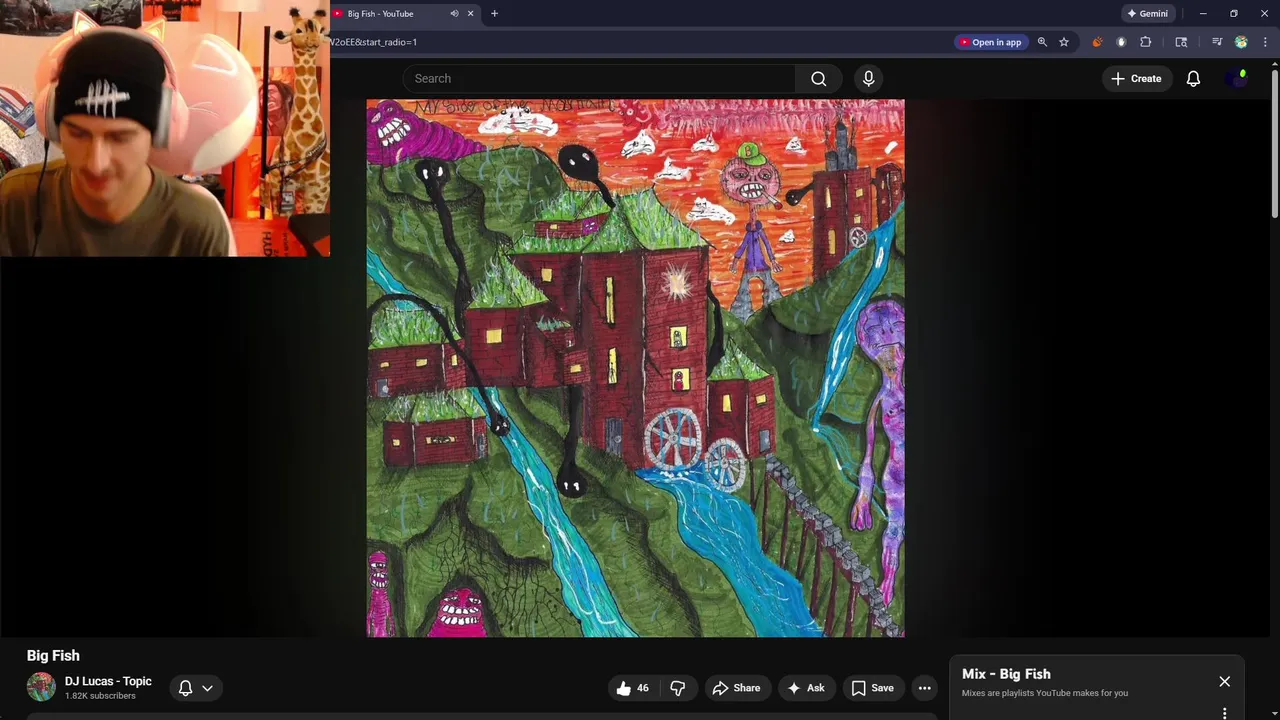Open the Chrome profile avatar
The image size is (1280, 720).
(x=1241, y=42)
